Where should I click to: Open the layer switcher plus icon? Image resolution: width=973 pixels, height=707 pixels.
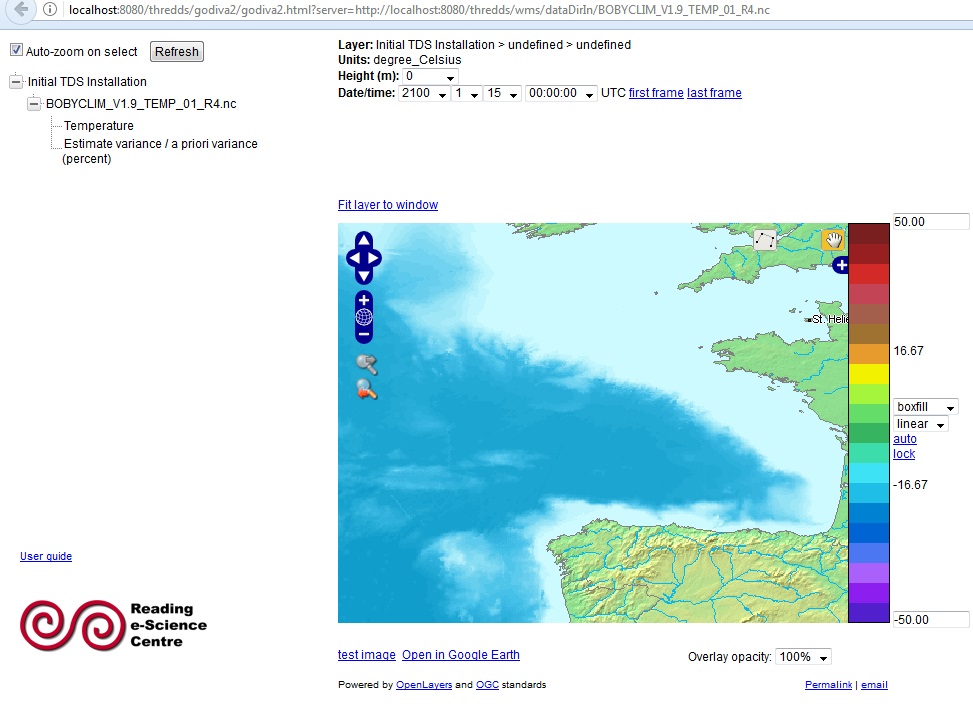pyautogui.click(x=841, y=265)
